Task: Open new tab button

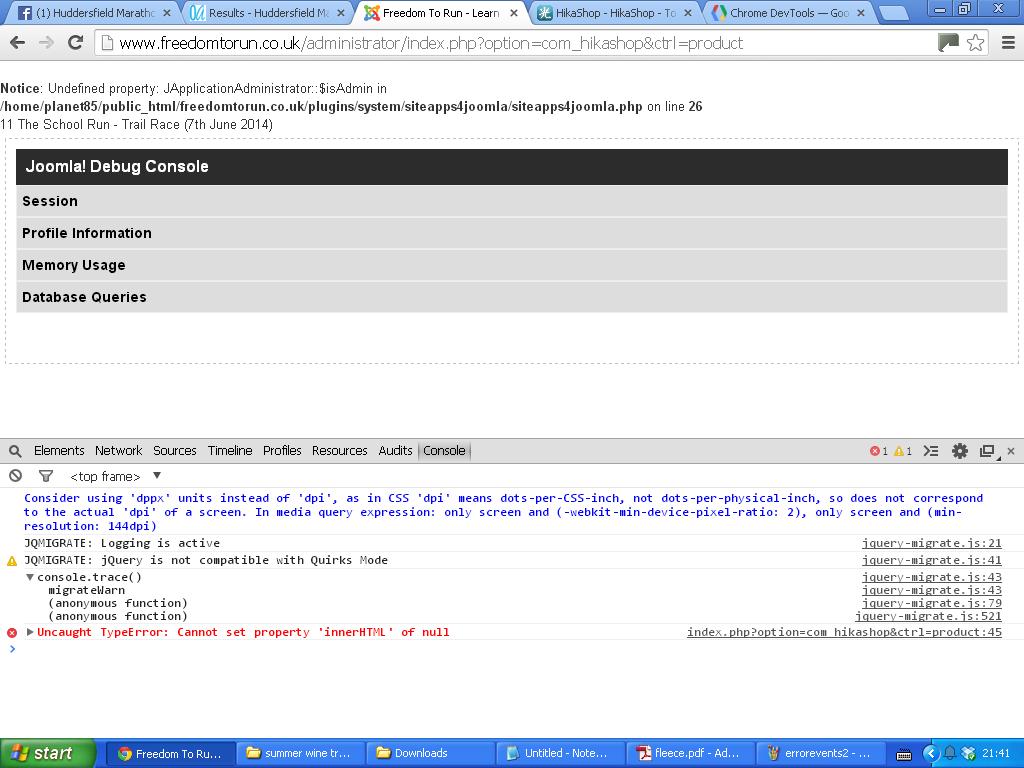Action: click(892, 12)
